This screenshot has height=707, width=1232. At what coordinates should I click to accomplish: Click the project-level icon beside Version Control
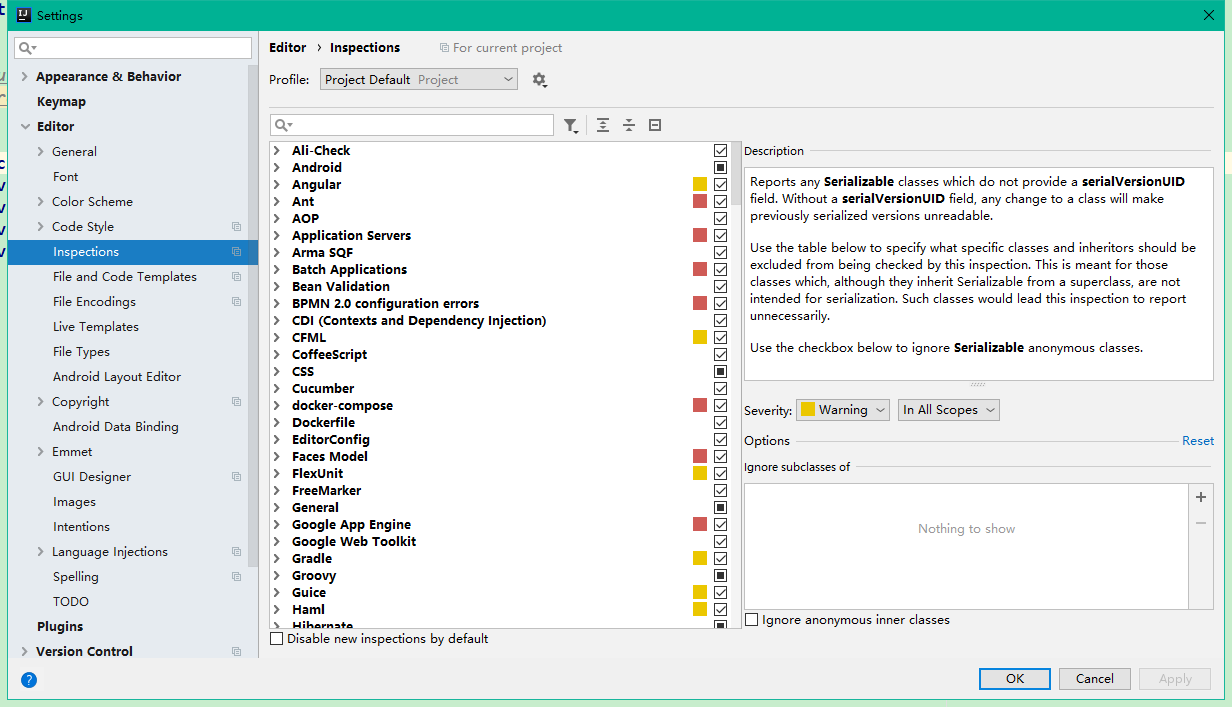pyautogui.click(x=237, y=652)
